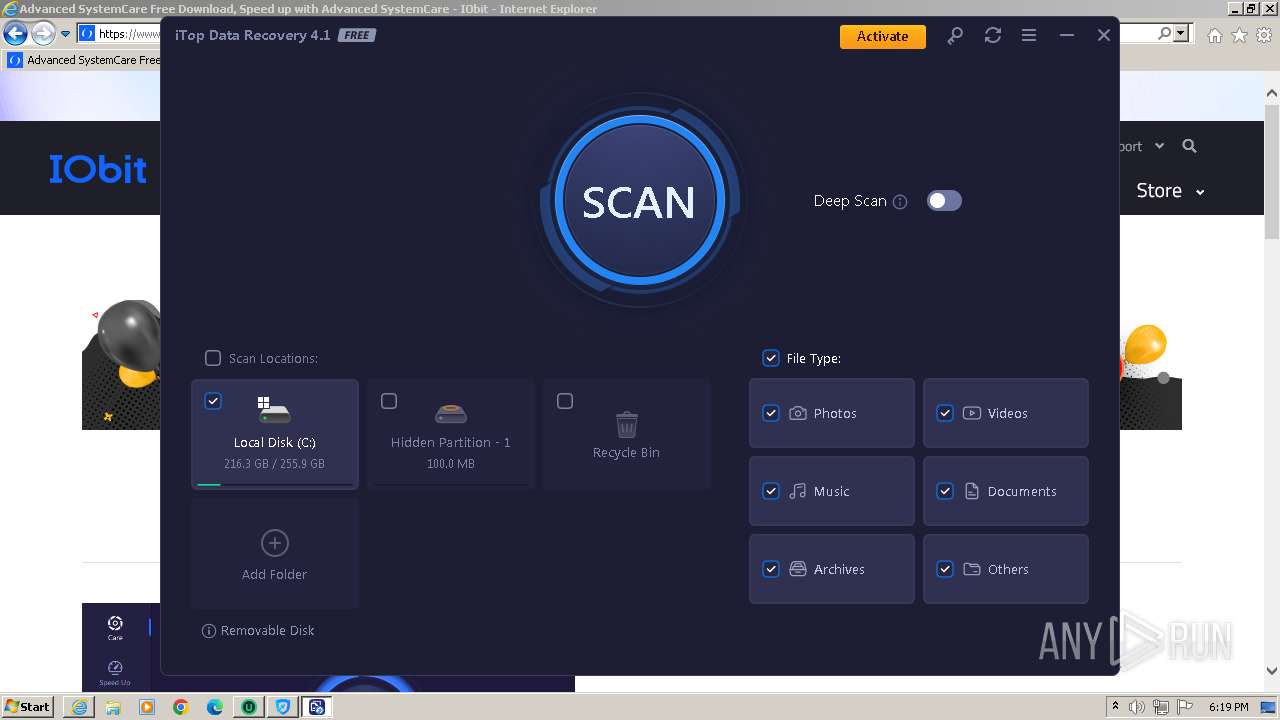The height and width of the screenshot is (720, 1280).
Task: Uncheck the Music file type checkbox
Action: [x=771, y=491]
